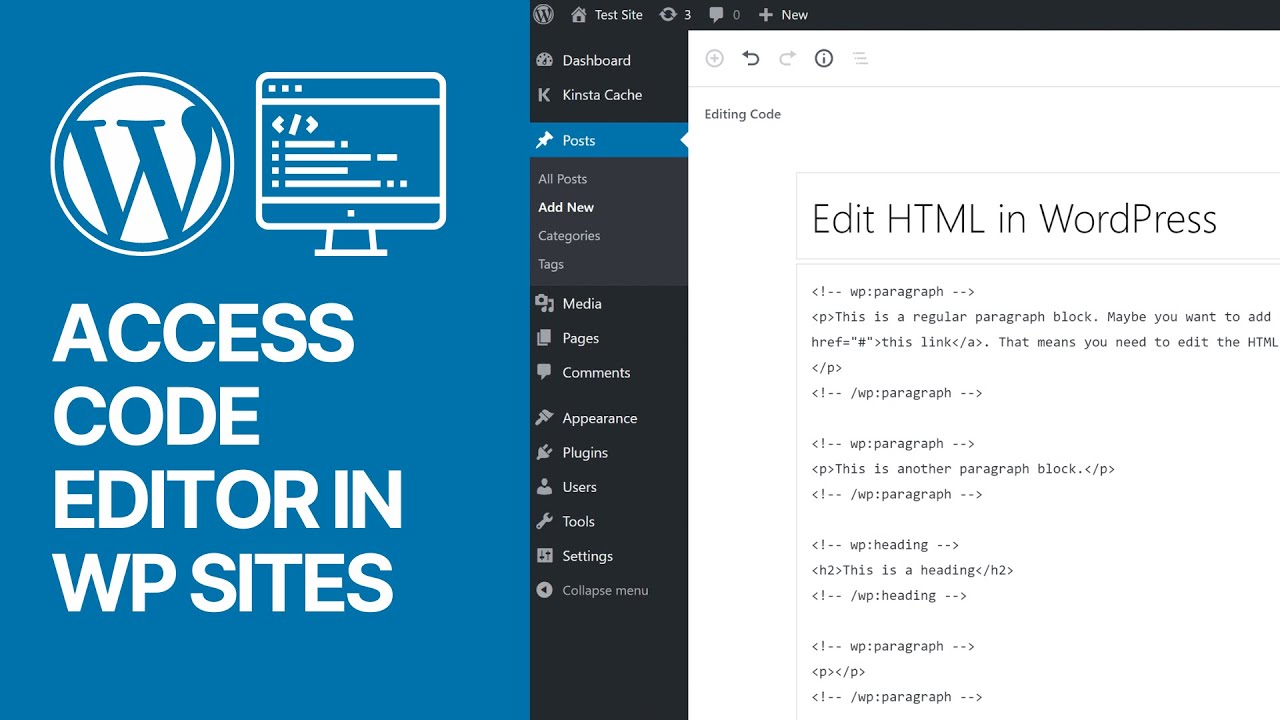
Task: Click the Appearance paintbrush icon
Action: (x=544, y=418)
